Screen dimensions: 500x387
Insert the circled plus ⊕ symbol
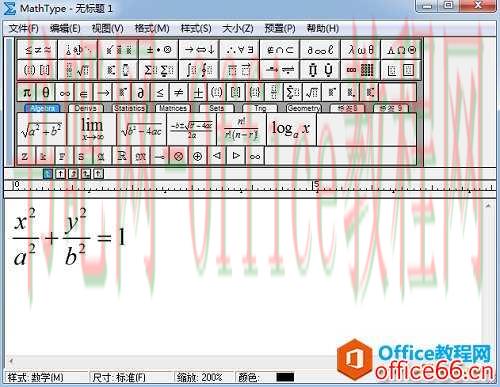coord(197,156)
